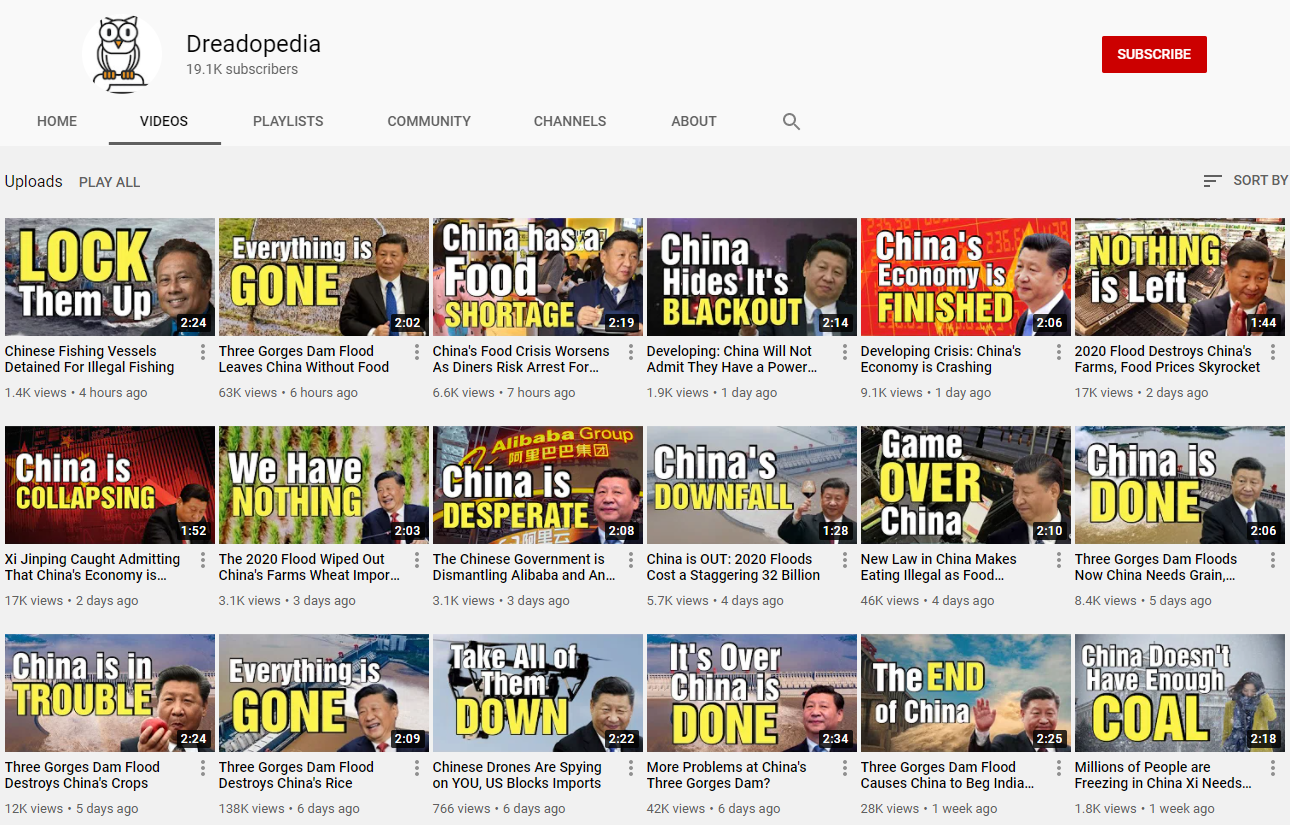Open China's Food Crisis Worsens title link
This screenshot has height=825, width=1290.
tap(521, 359)
